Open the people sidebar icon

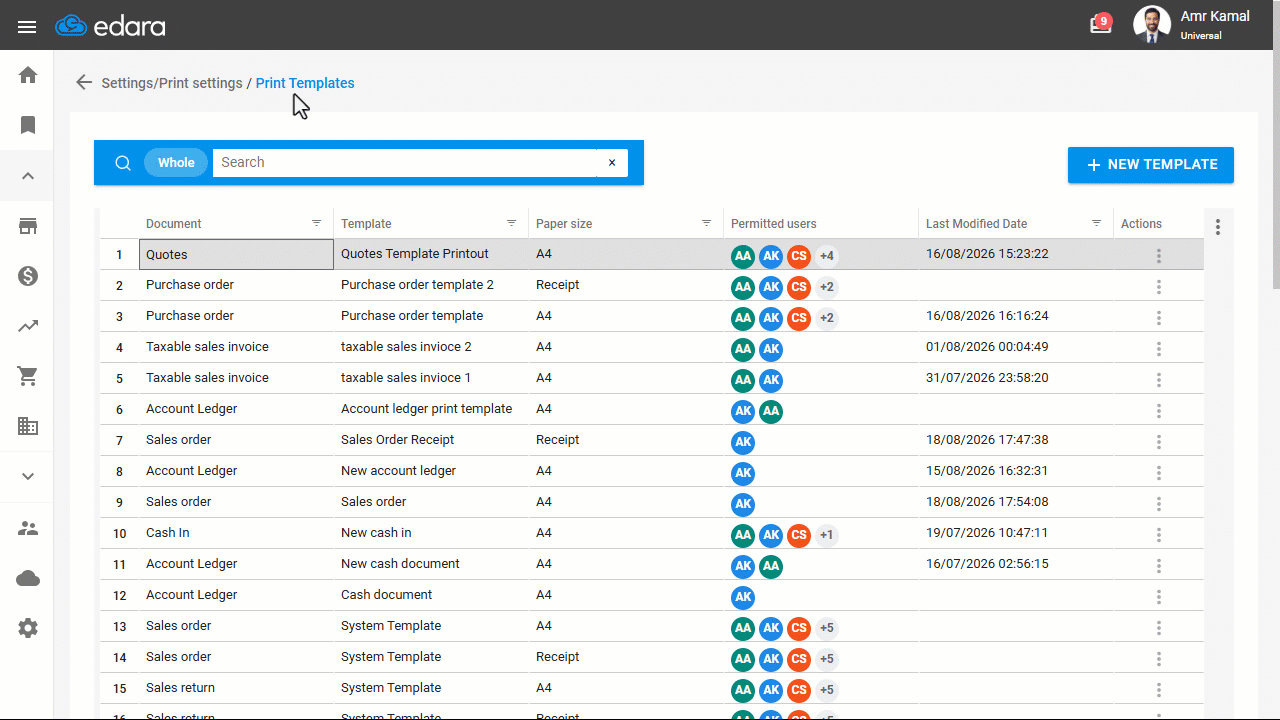[28, 528]
